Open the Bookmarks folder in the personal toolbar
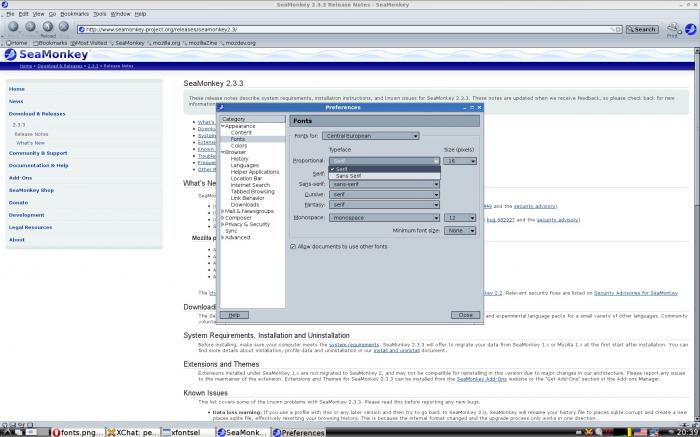The image size is (700, 437). click(50, 43)
